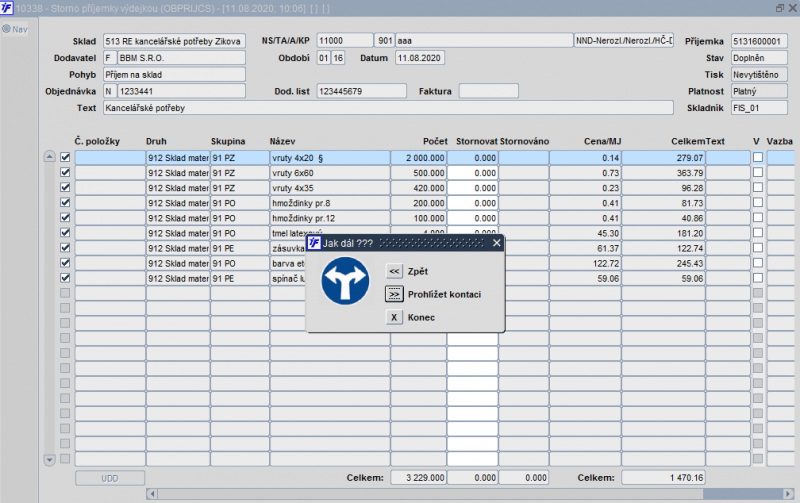Viewport: 800px width, 503px height.
Task: Click the Text field Kancelářské potřeby
Action: tap(388, 108)
